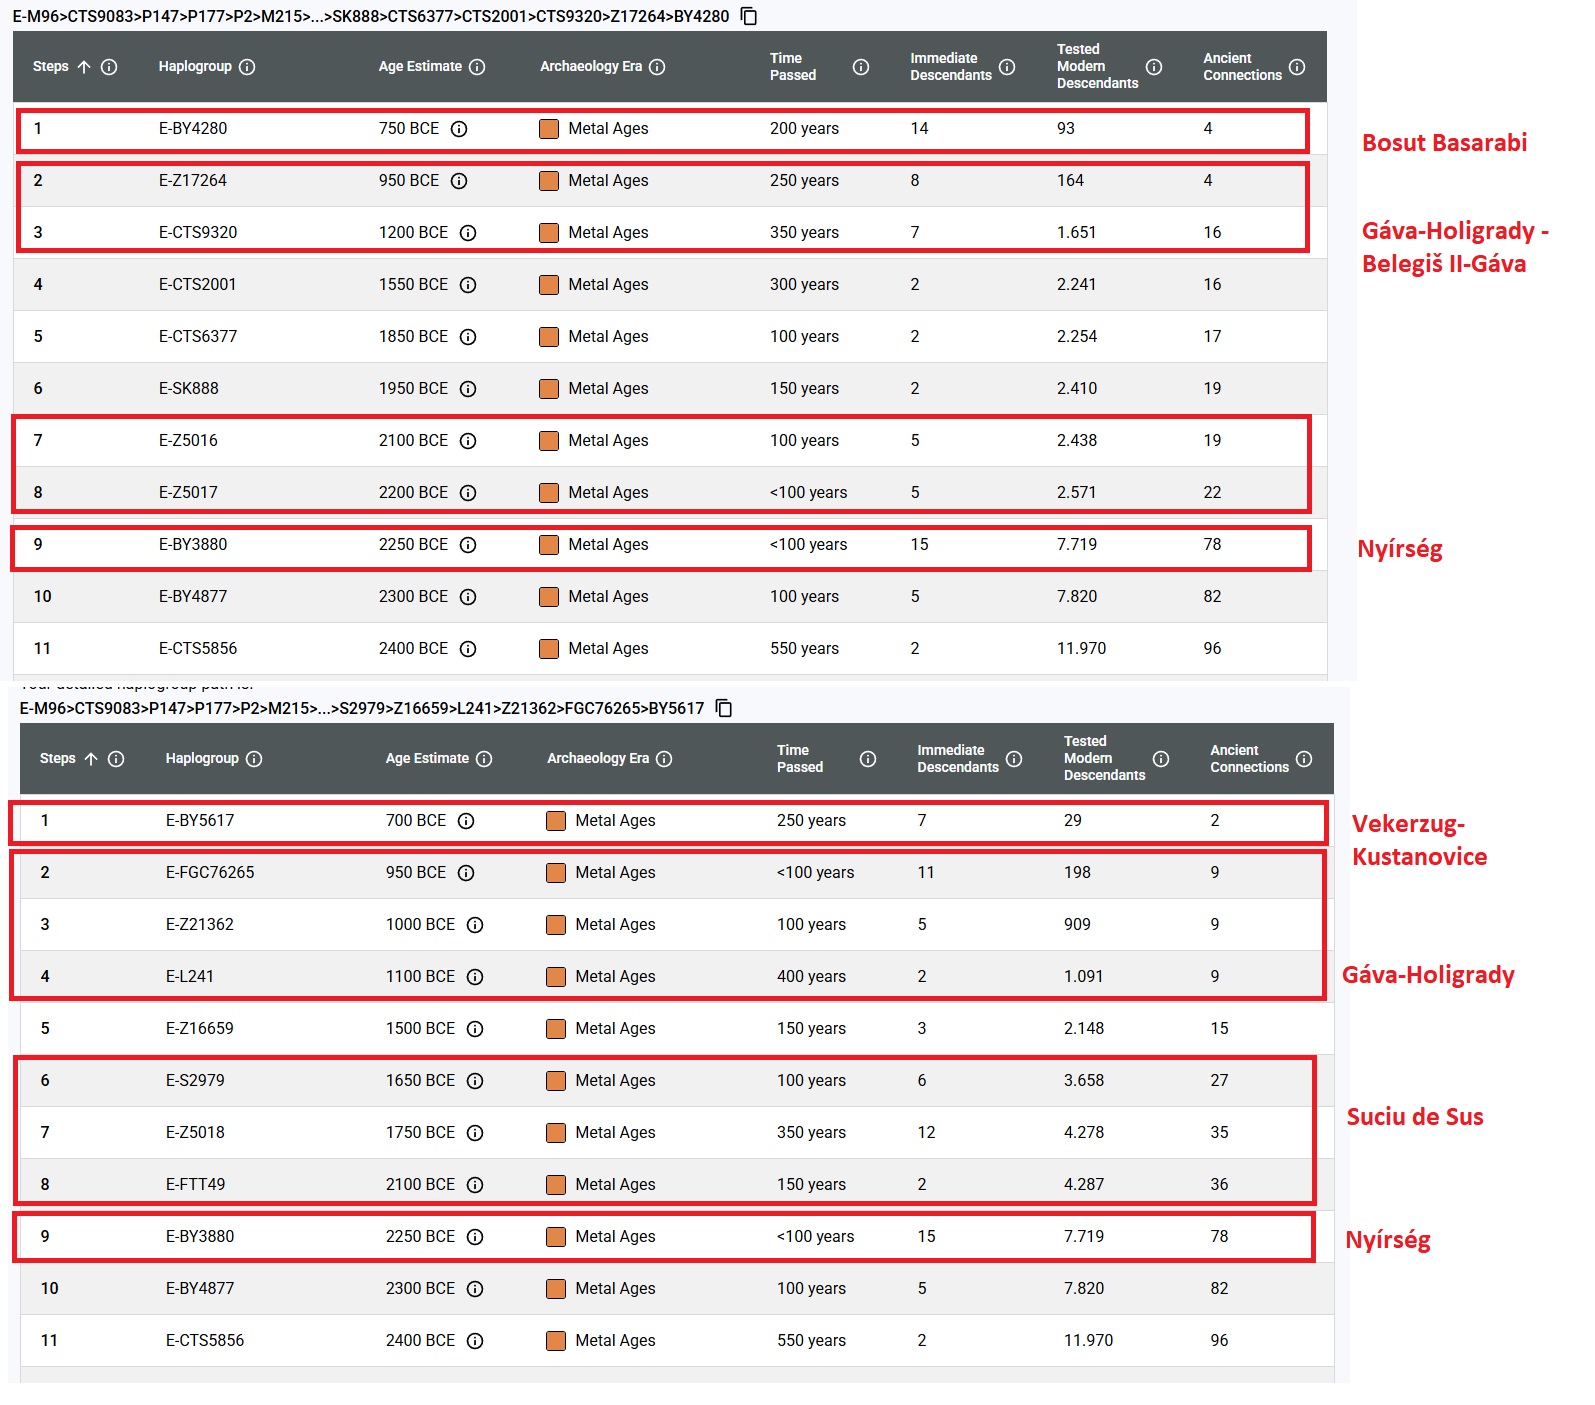The width and height of the screenshot is (1595, 1405).
Task: Show age info for E-S2979's 1650 BCE
Action: point(475,1081)
